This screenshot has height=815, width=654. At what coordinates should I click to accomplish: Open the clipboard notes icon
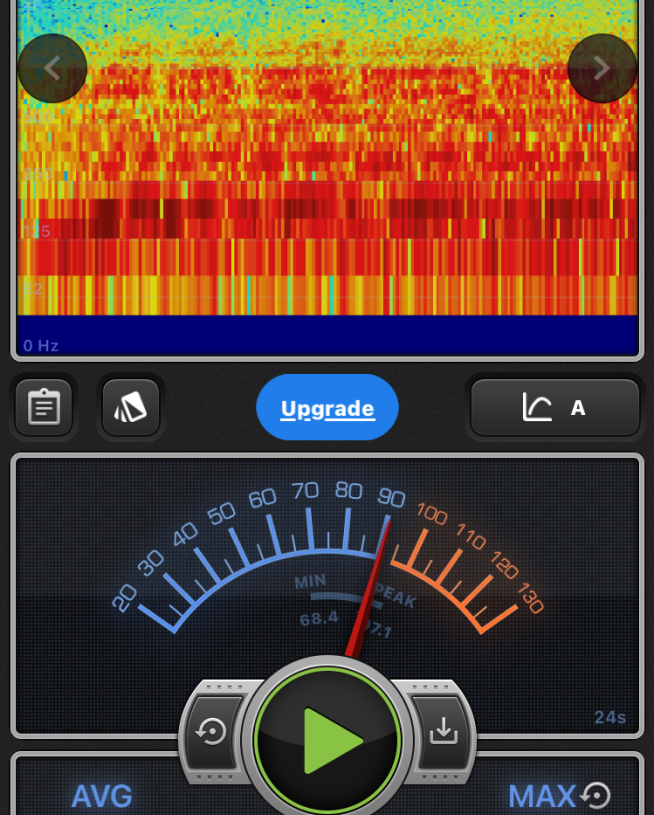(x=44, y=407)
